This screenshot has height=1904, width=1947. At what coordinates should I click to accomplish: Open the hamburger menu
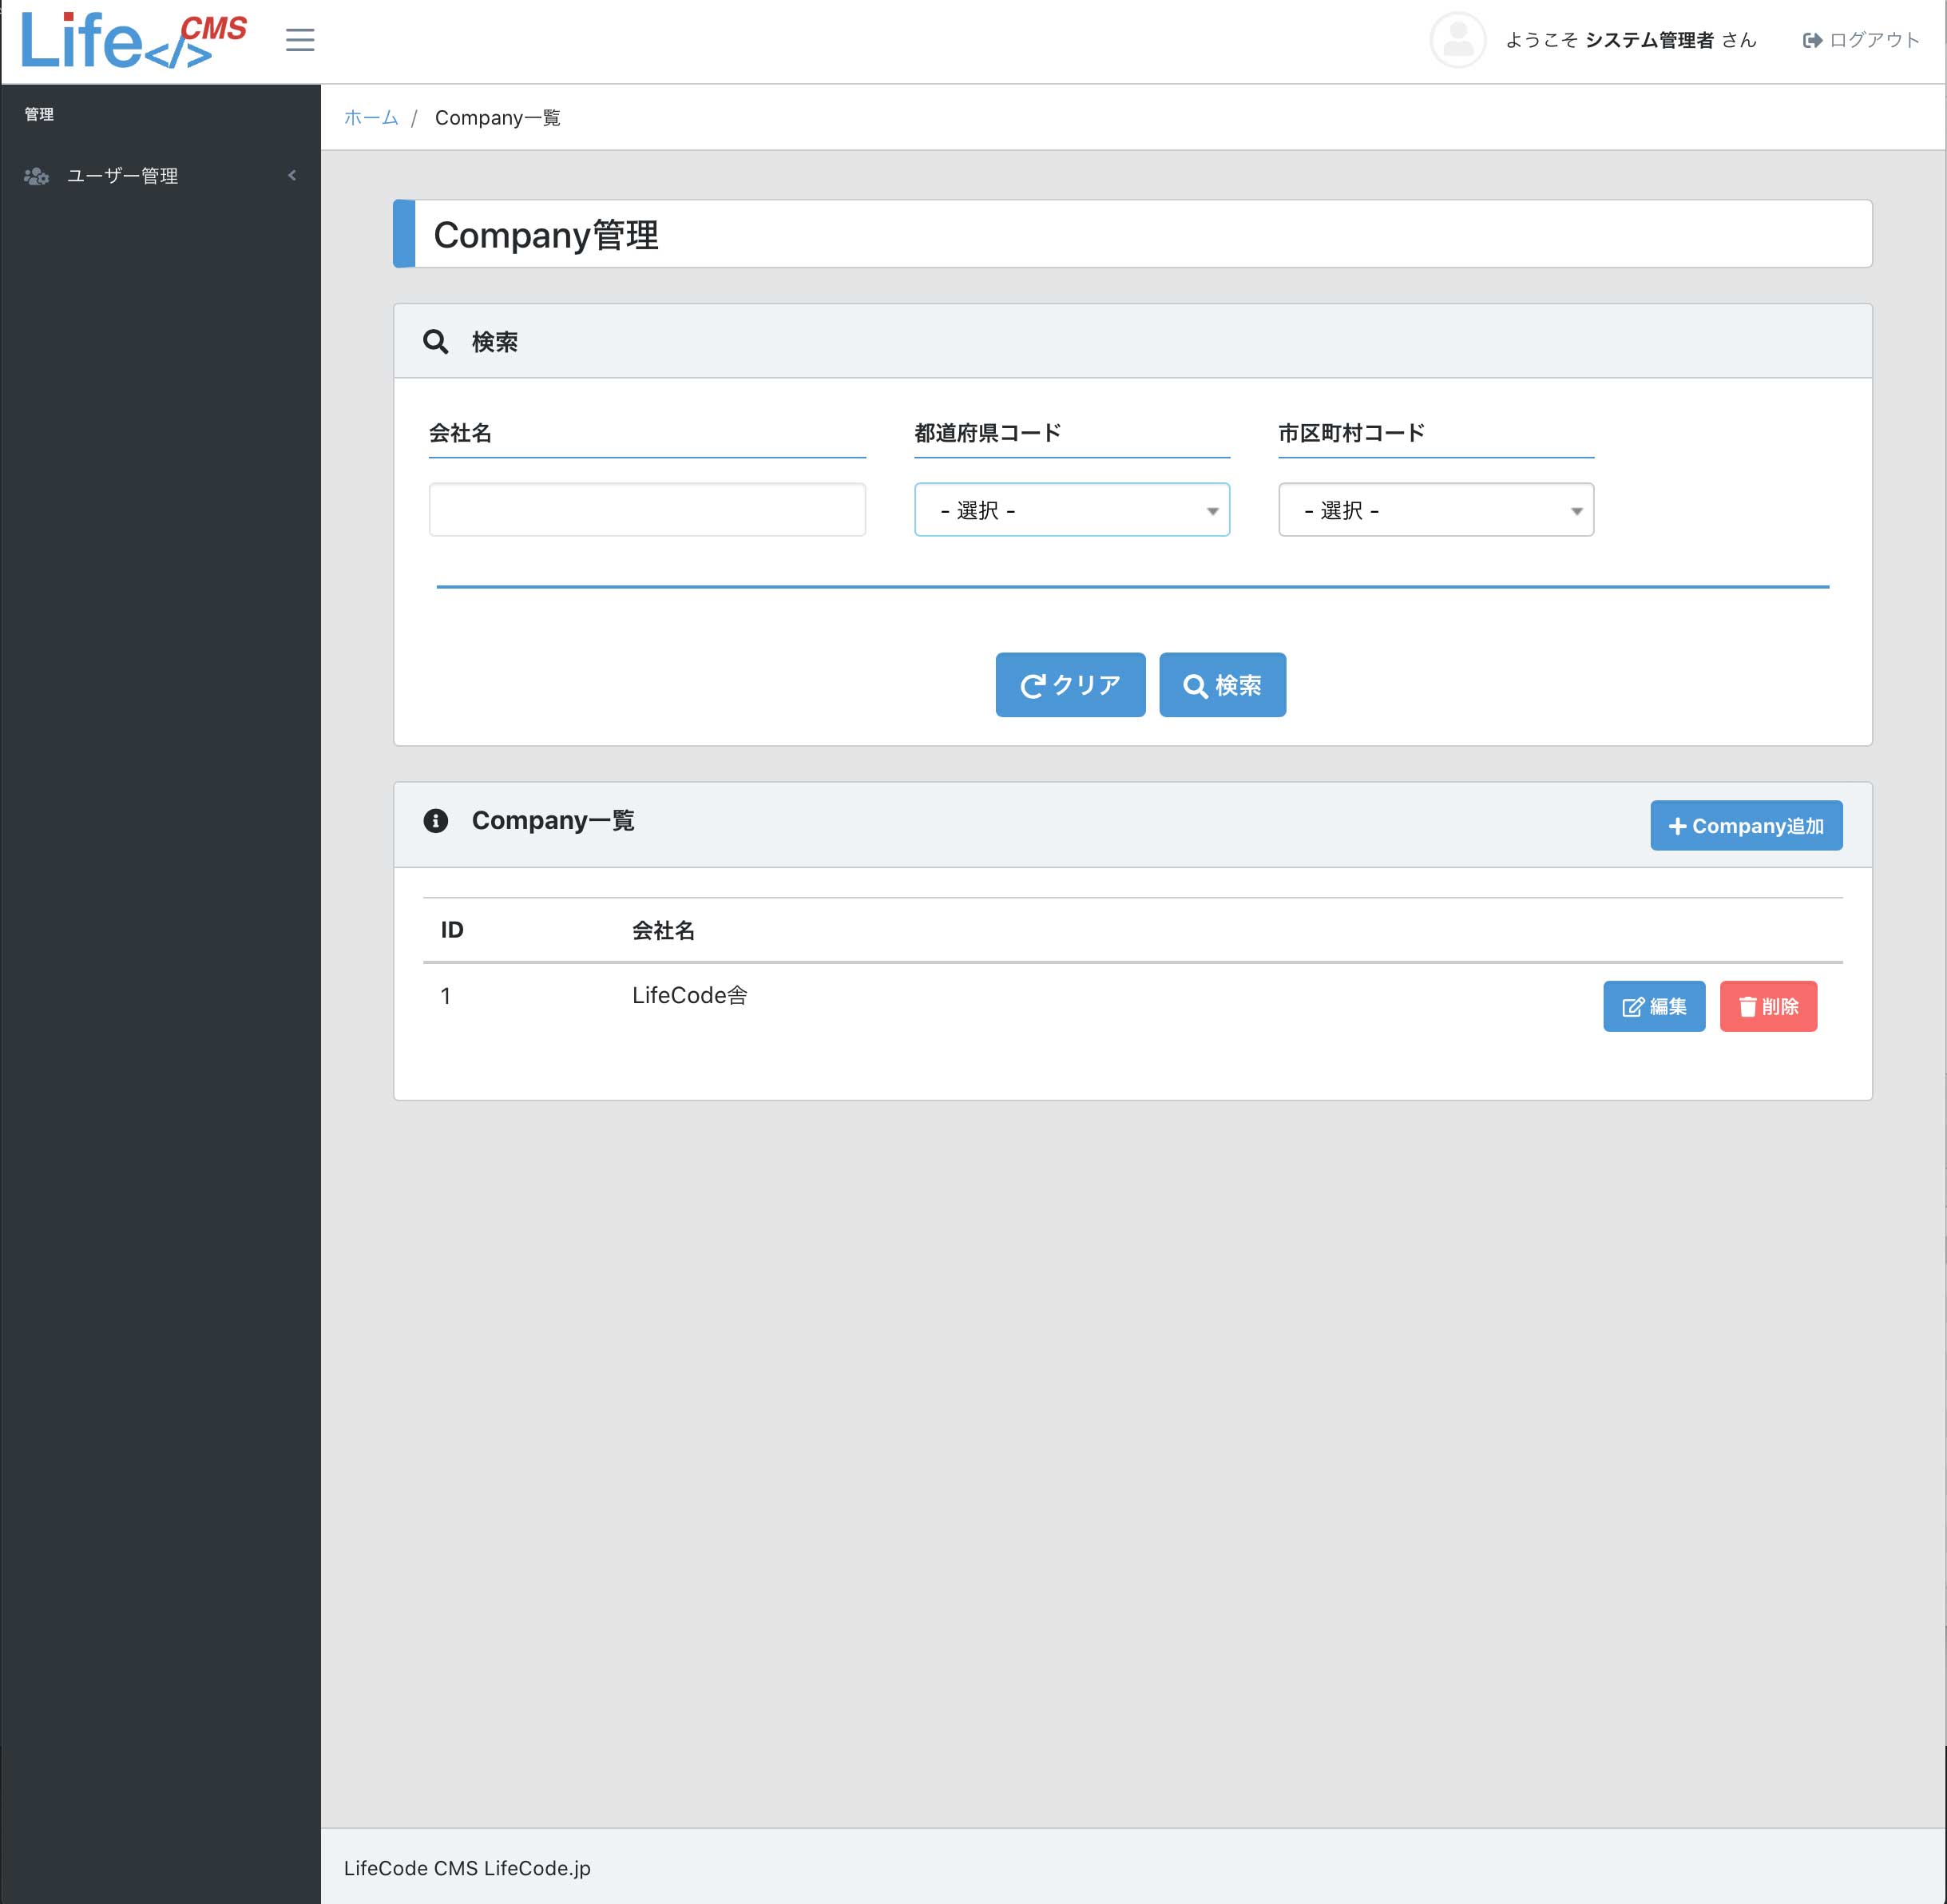299,40
